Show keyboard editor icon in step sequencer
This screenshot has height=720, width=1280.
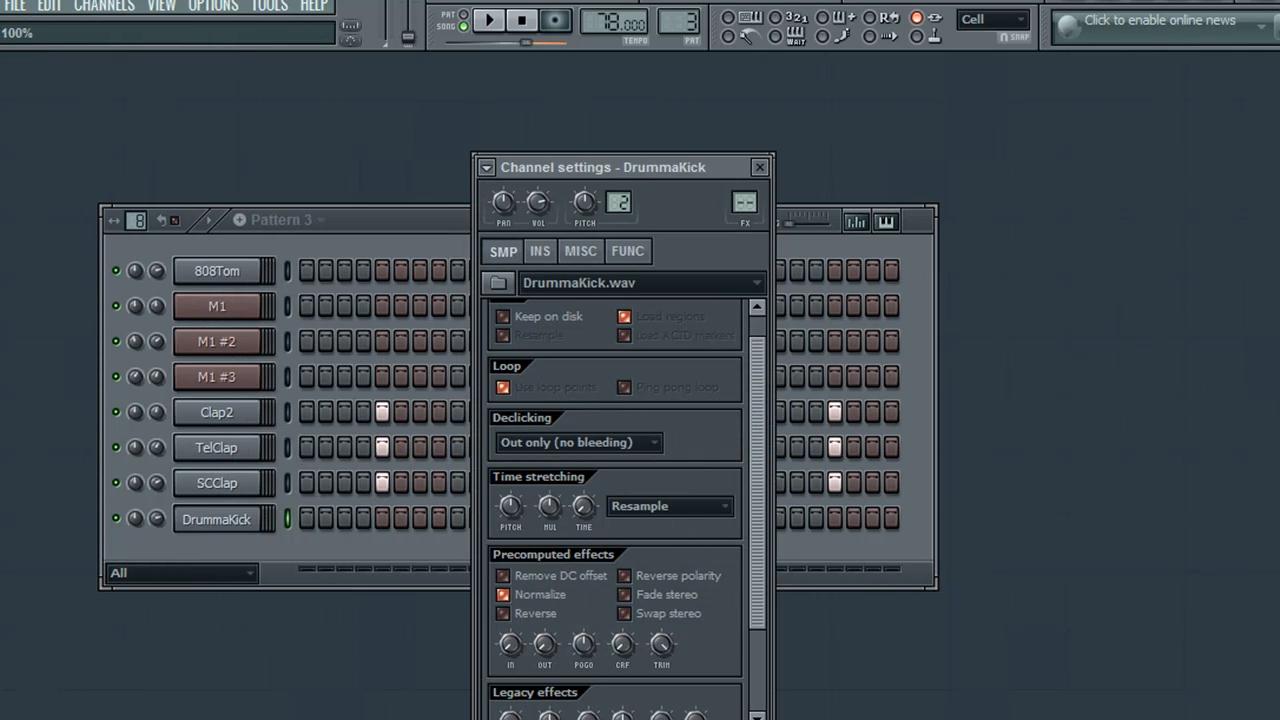click(886, 222)
